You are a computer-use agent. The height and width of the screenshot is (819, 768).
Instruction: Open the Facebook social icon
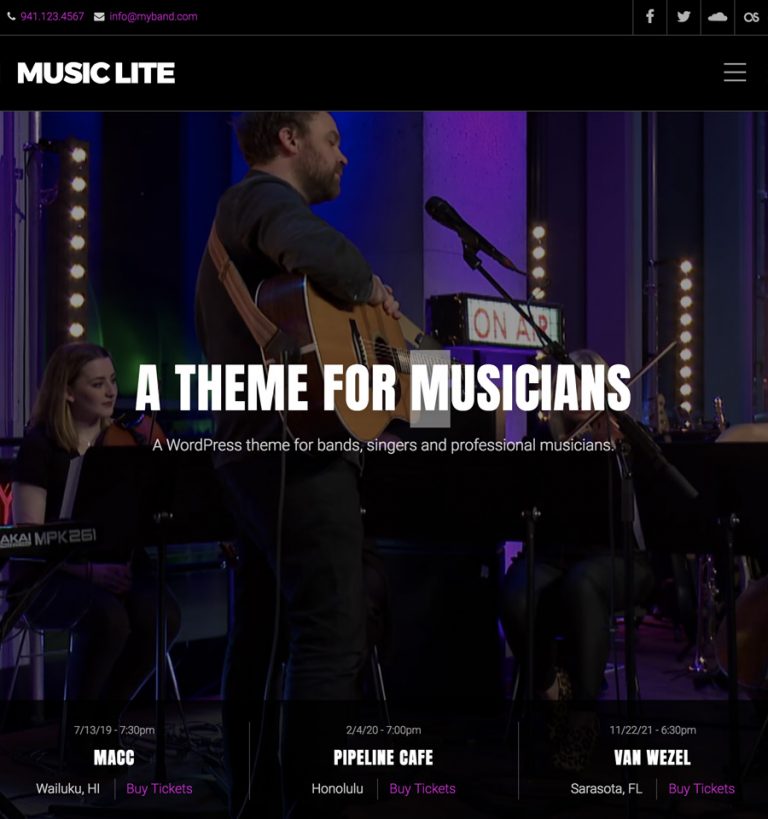tap(650, 17)
